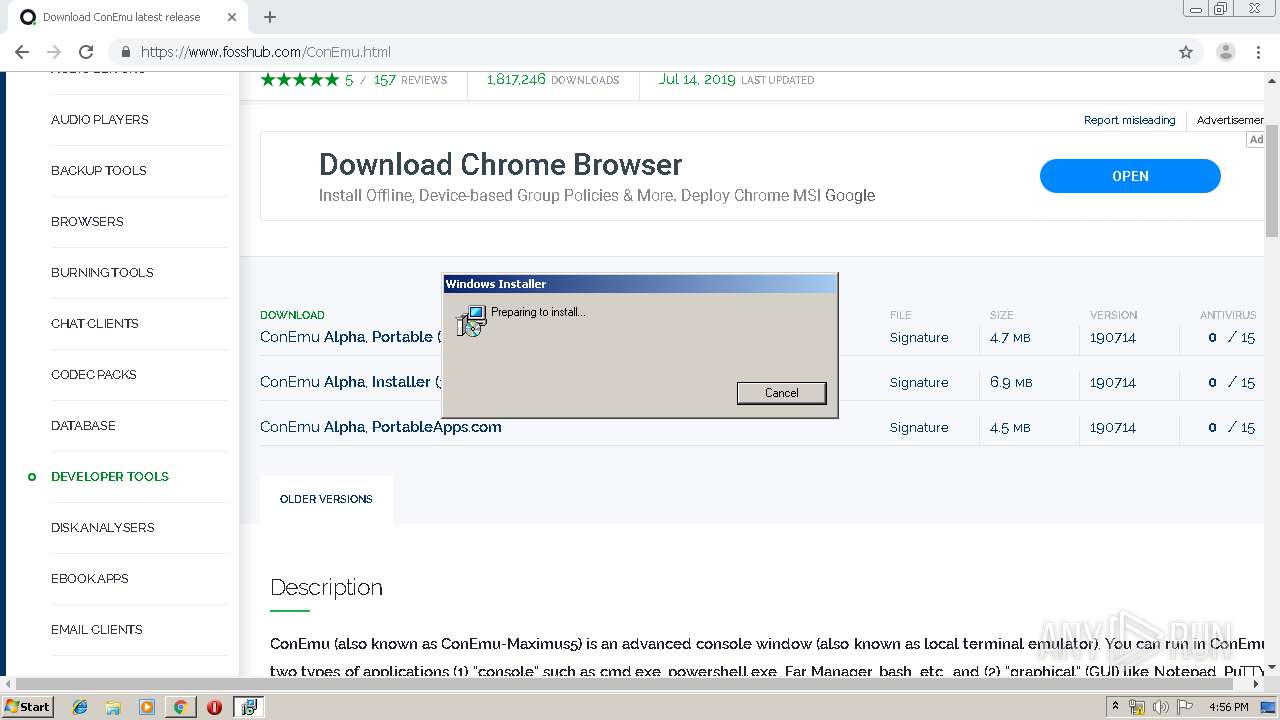Viewport: 1280px width, 720px height.
Task: Open the AUDIO PLAYERS category
Action: click(100, 119)
